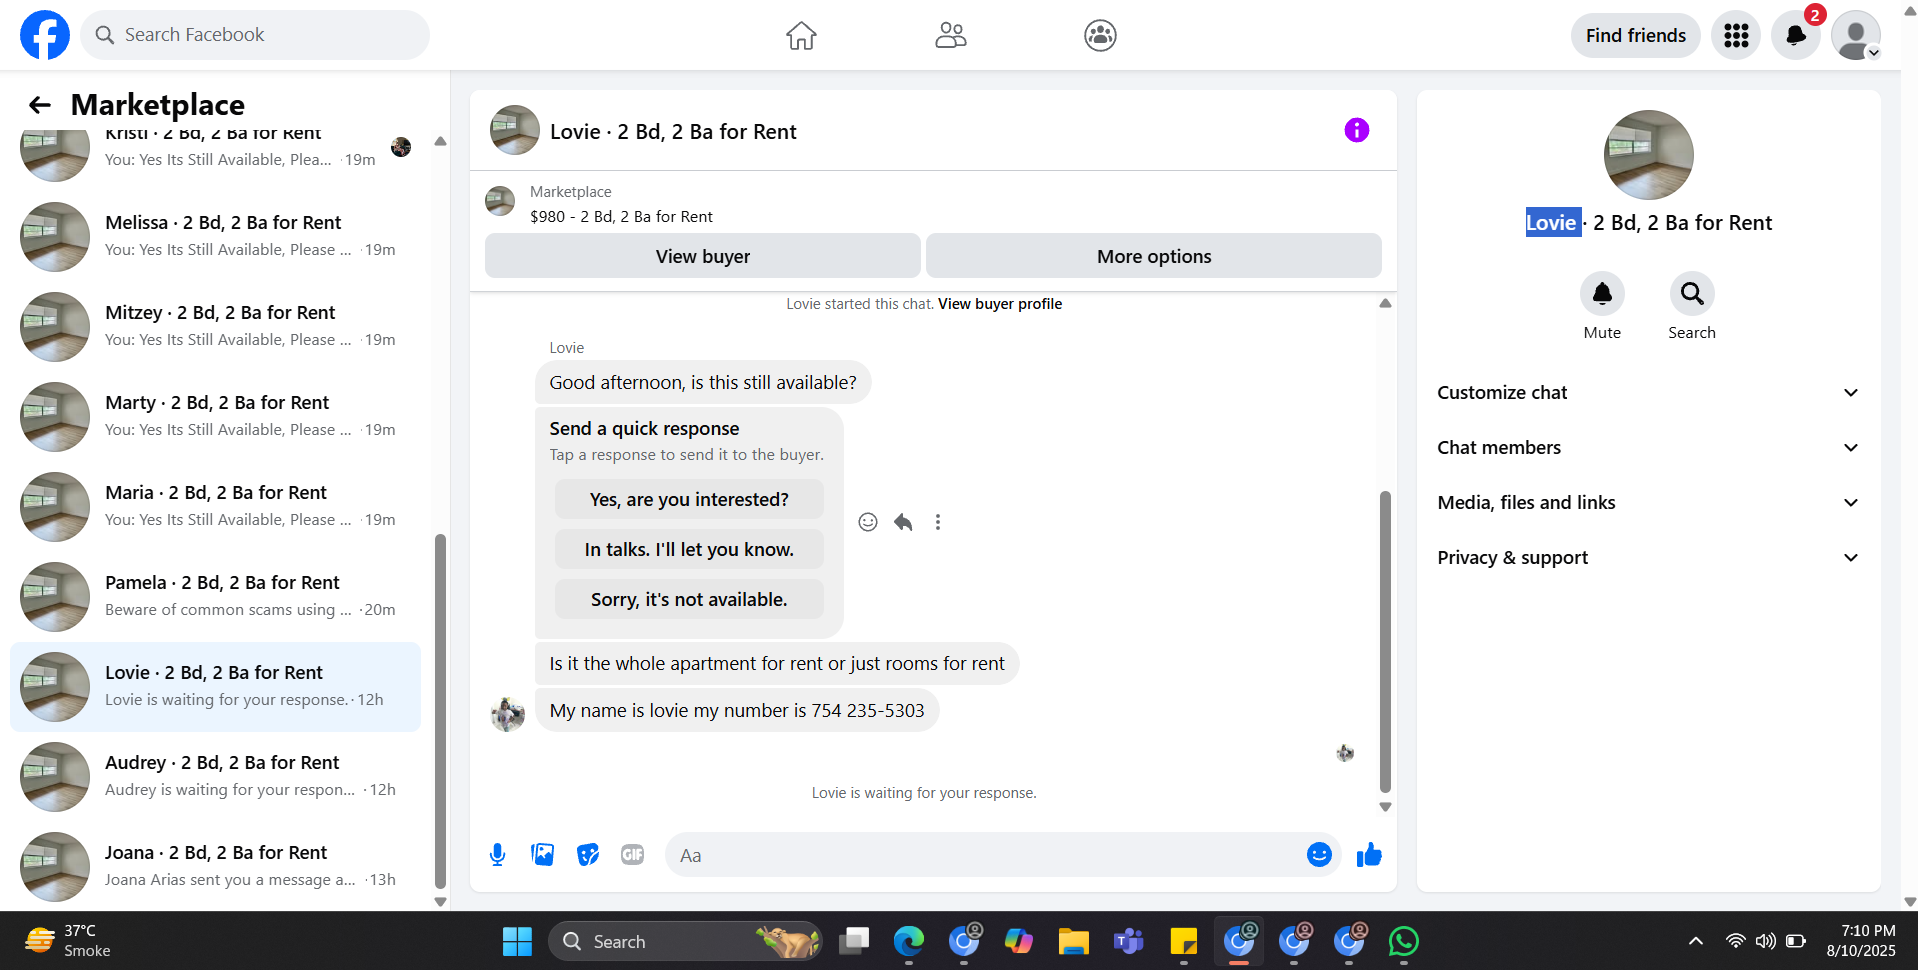Open the Groups icon in top navigation

coord(1100,36)
